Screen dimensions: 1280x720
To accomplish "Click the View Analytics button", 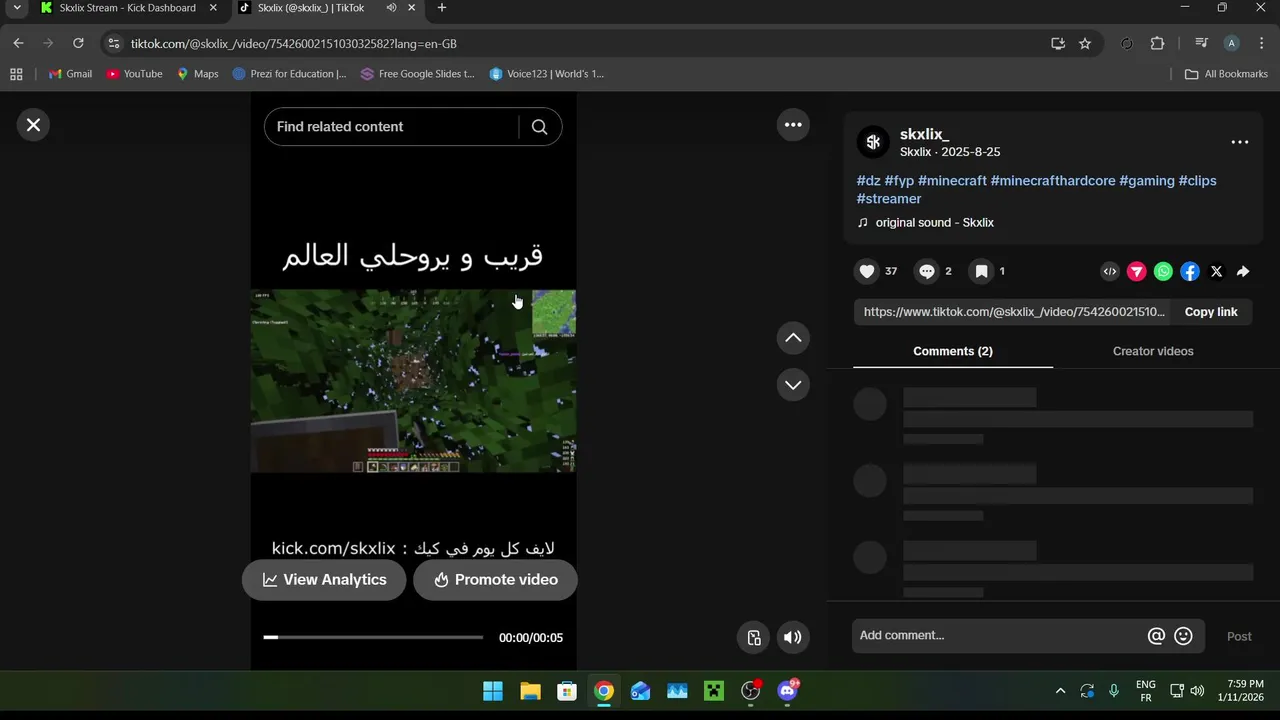I will (x=324, y=580).
